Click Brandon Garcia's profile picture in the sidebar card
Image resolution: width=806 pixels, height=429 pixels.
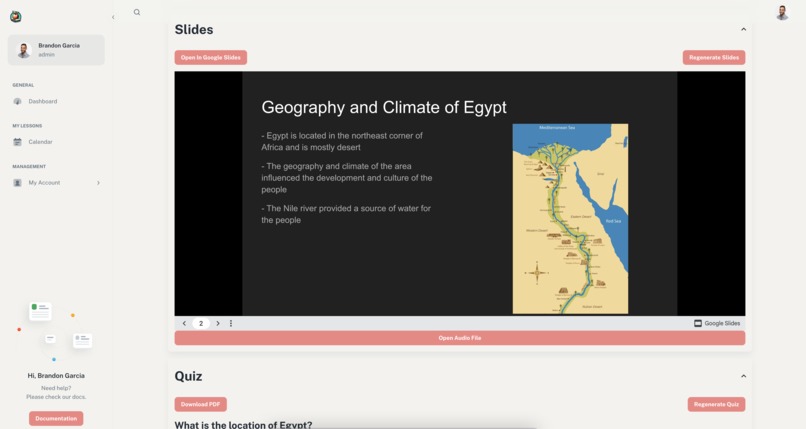coord(24,50)
